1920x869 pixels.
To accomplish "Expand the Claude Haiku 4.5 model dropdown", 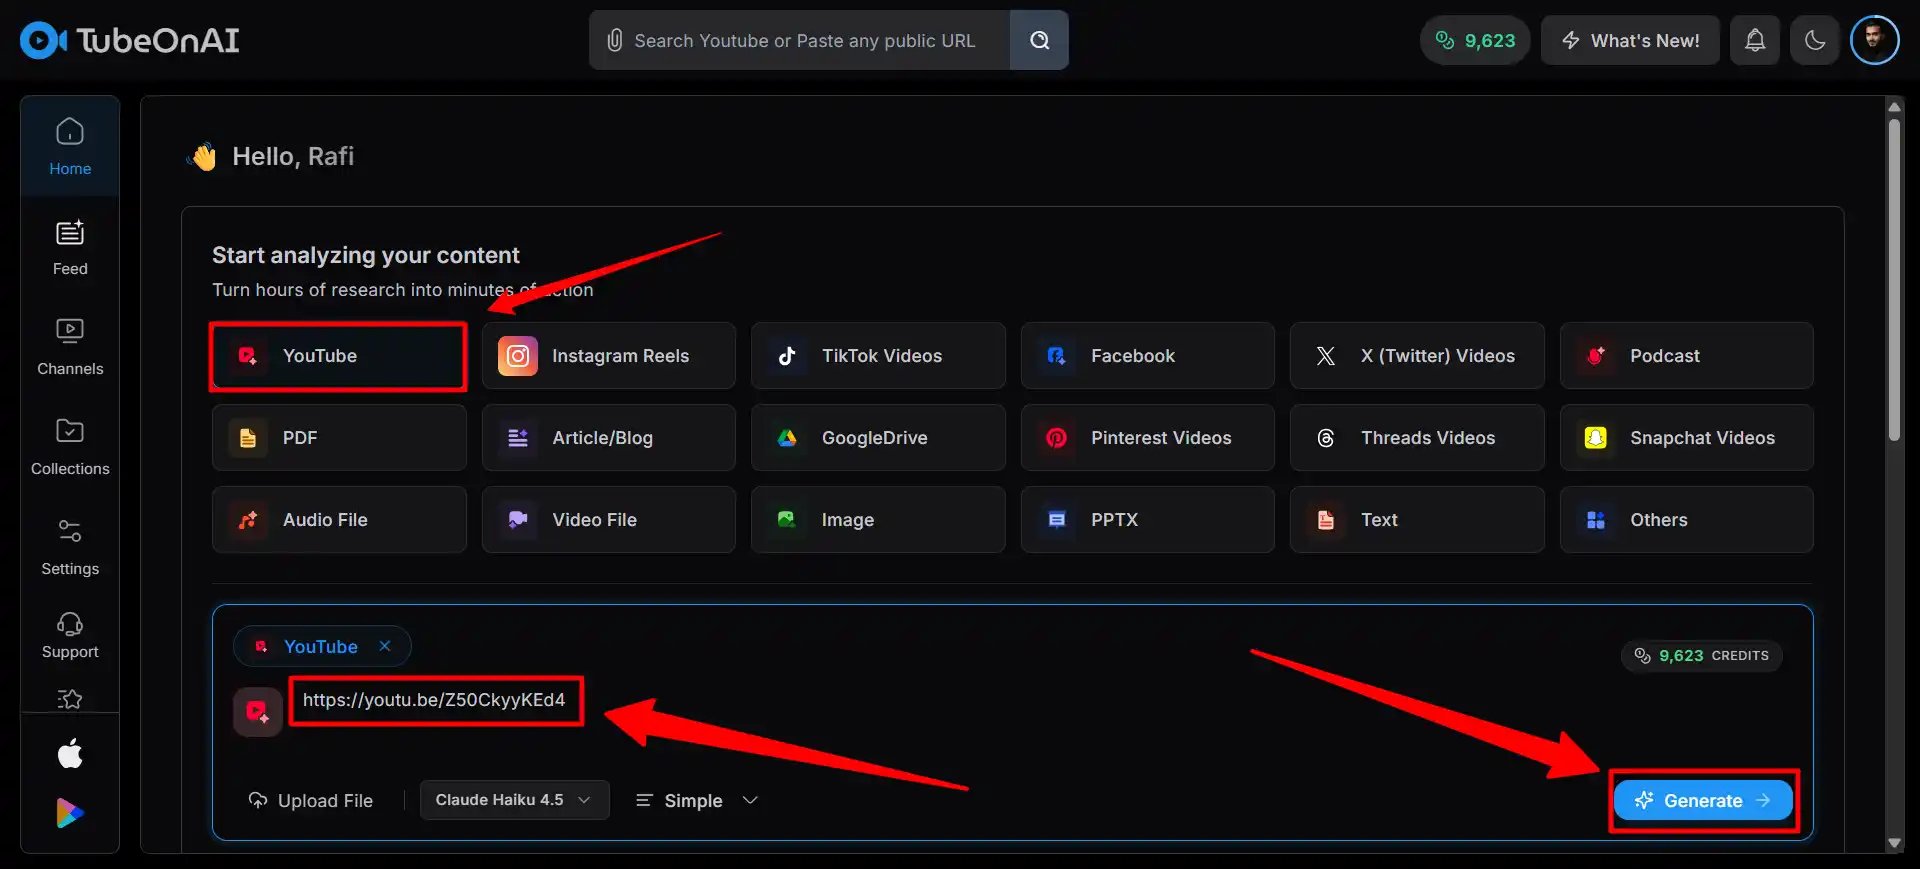I will 514,800.
